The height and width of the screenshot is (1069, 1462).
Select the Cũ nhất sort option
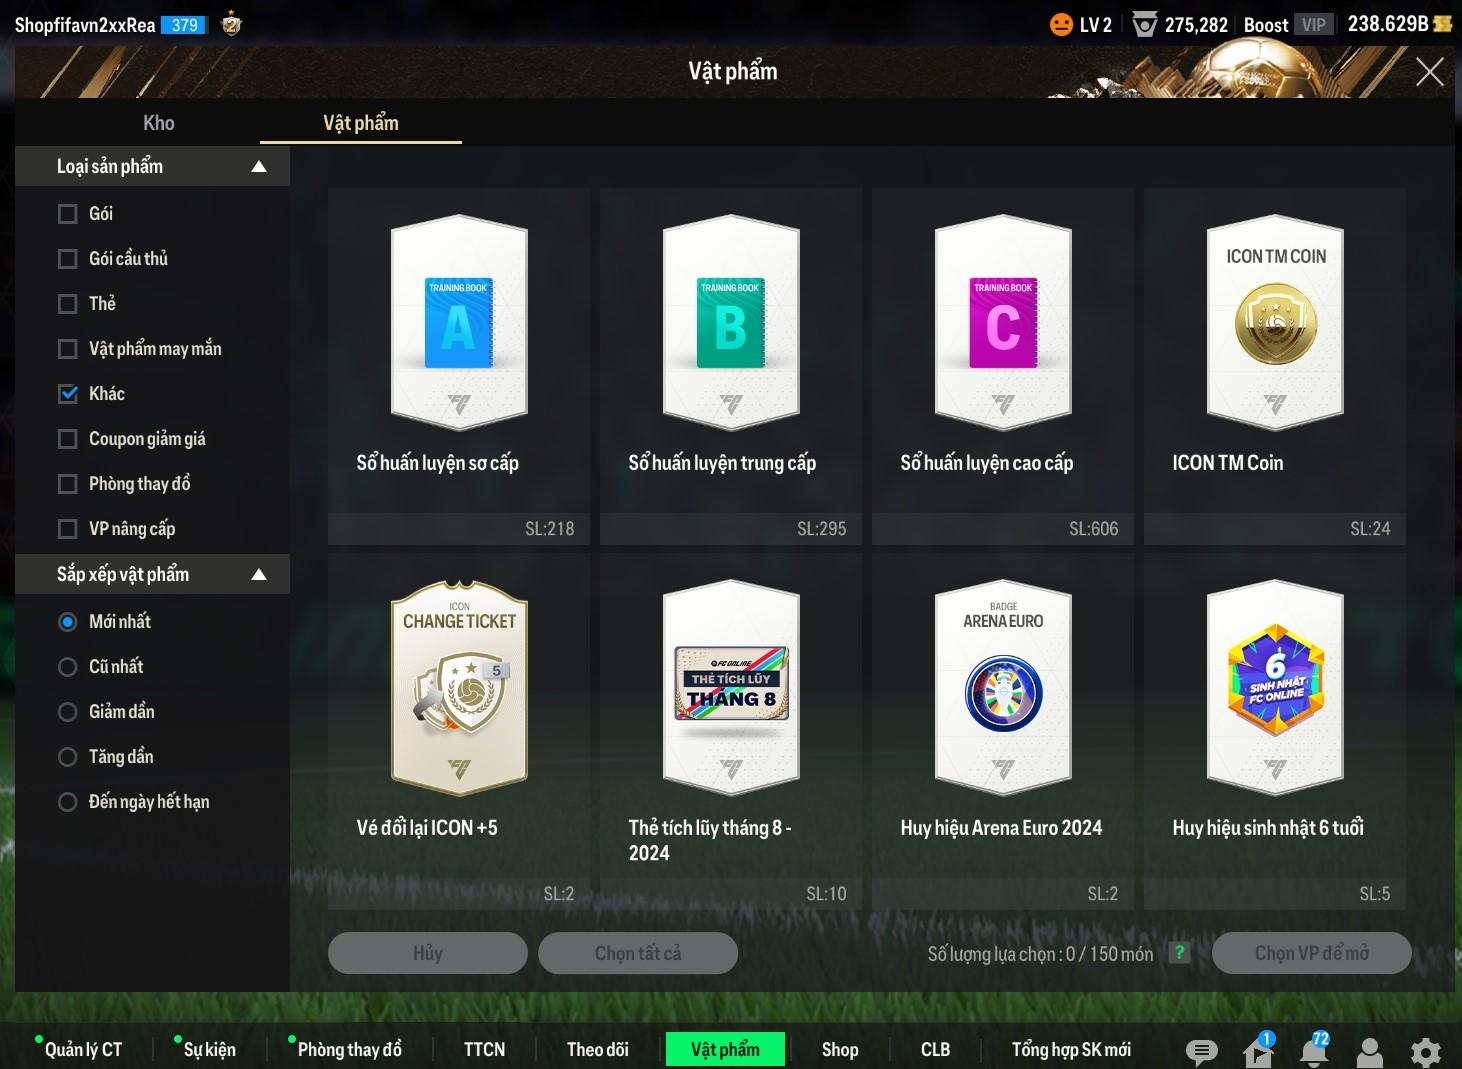[68, 667]
